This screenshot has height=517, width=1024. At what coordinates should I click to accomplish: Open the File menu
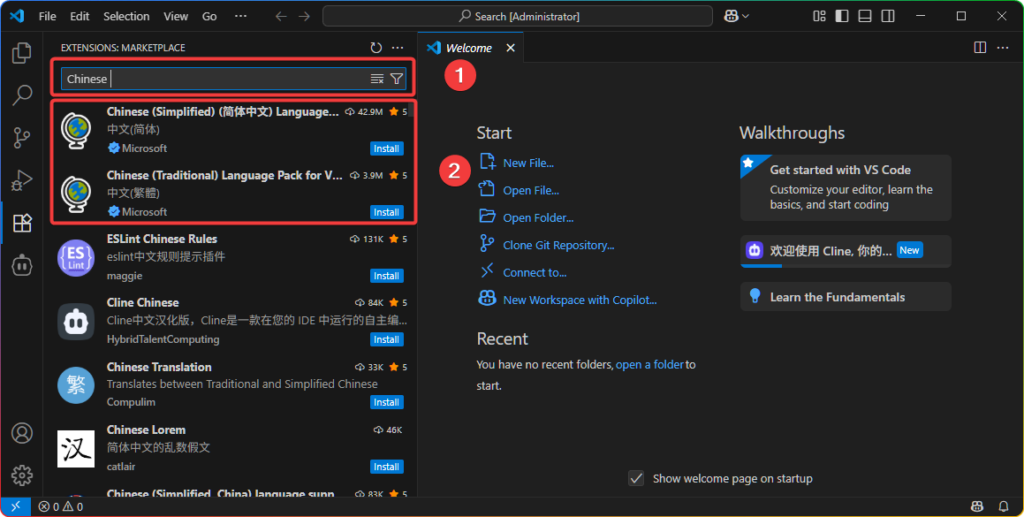click(x=48, y=16)
